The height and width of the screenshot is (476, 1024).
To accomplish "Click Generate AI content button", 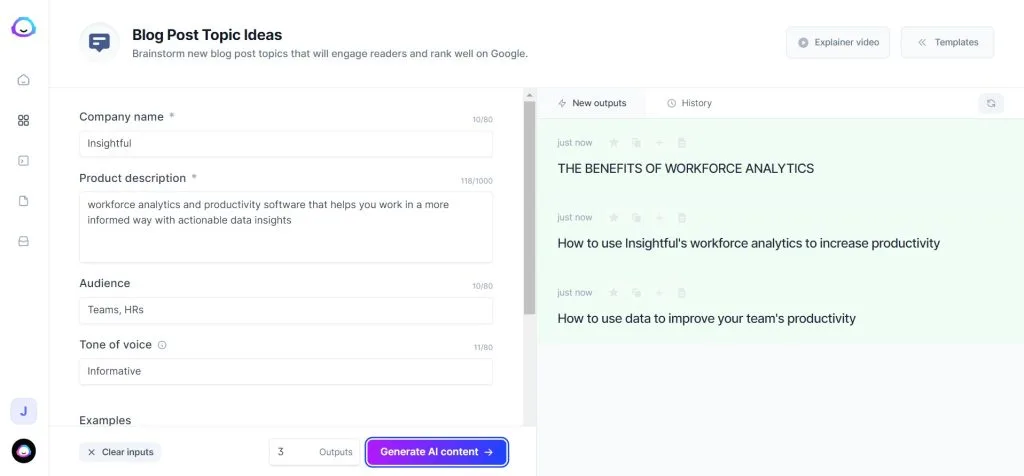I will [x=437, y=452].
